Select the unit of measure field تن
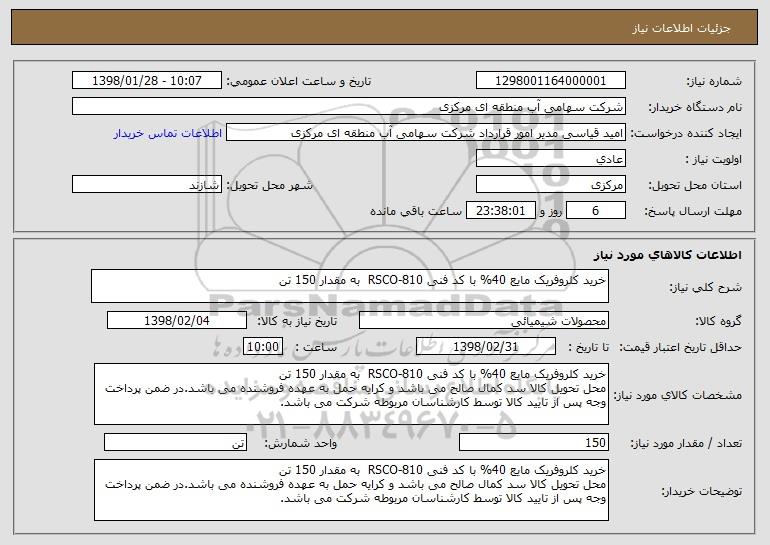The width and height of the screenshot is (770, 545). (x=175, y=442)
